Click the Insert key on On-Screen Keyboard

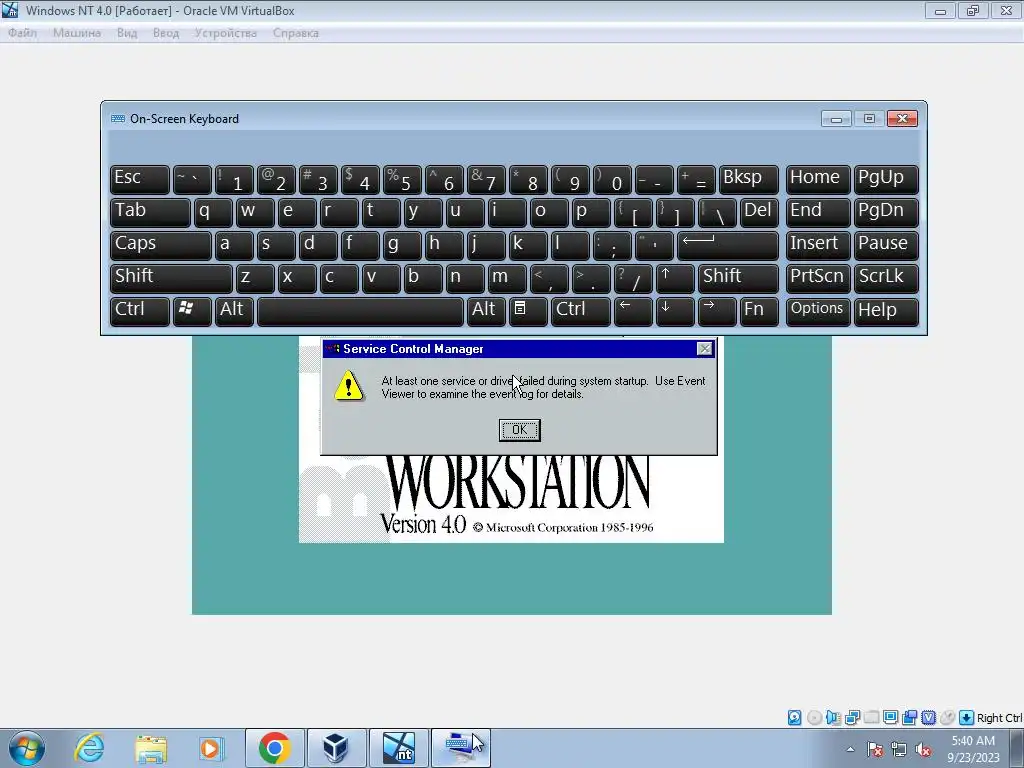(x=817, y=245)
